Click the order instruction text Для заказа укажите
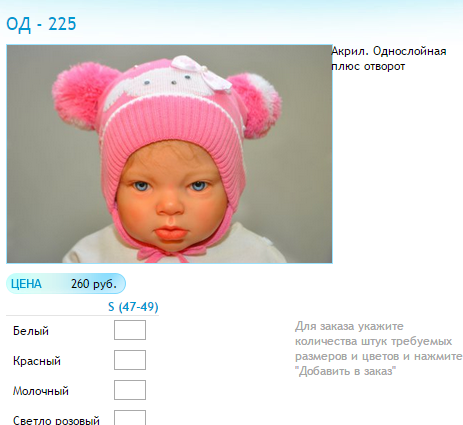 coord(349,326)
